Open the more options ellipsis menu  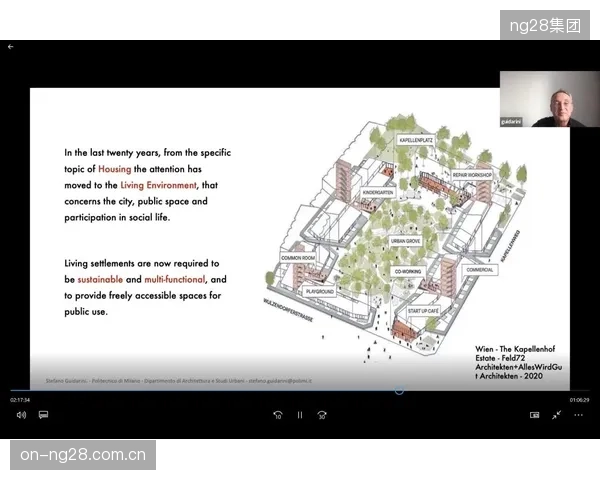coord(579,415)
